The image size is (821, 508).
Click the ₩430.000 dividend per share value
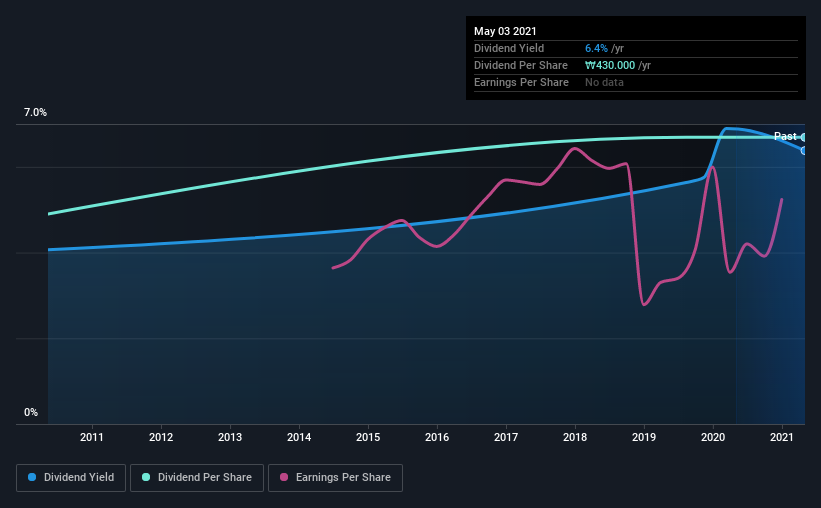coord(609,65)
